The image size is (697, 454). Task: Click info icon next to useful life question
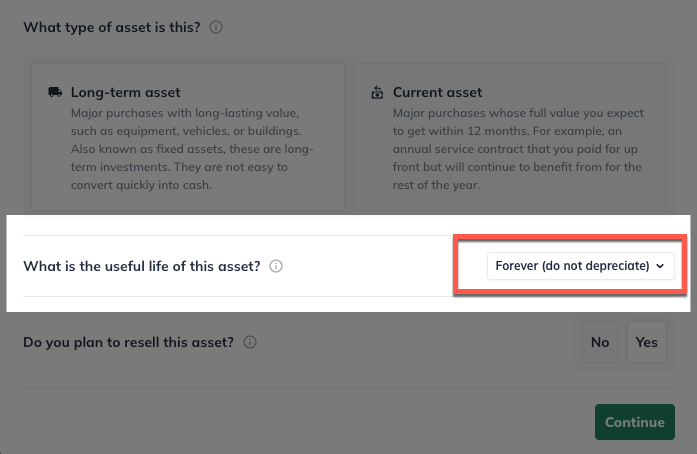276,266
